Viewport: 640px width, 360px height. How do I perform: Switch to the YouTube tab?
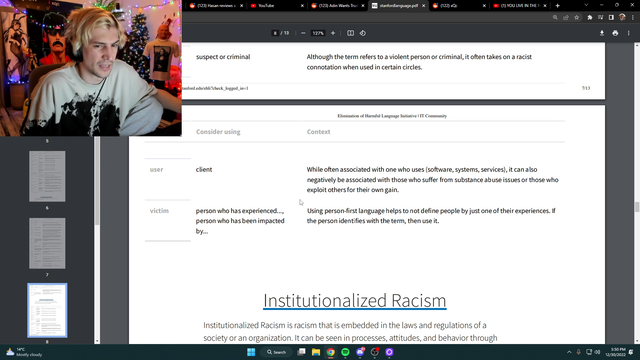pos(277,6)
